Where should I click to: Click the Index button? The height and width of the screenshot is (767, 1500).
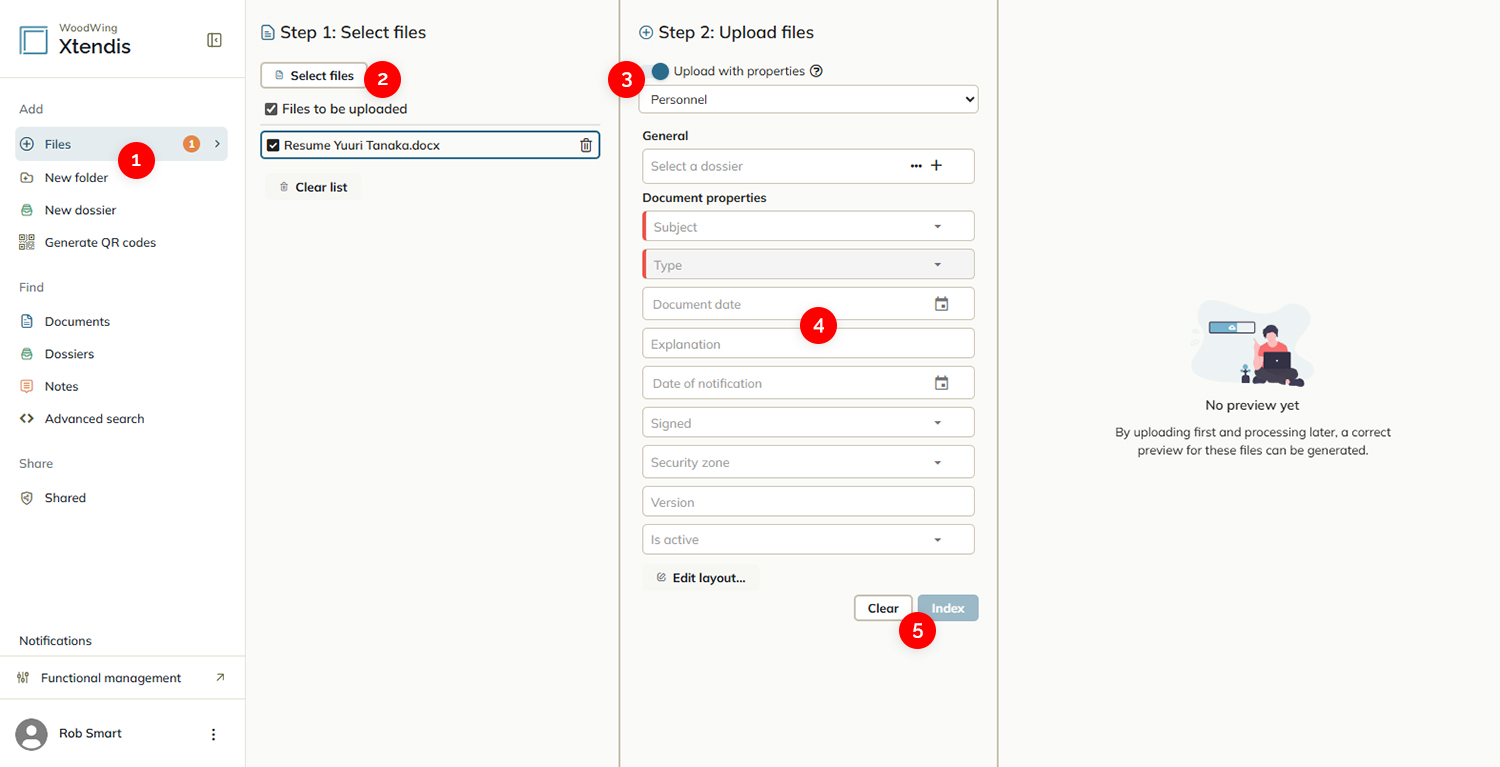(x=948, y=608)
